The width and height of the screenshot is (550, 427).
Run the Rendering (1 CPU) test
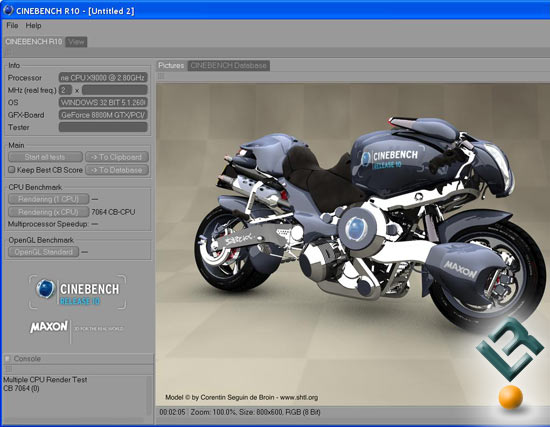[x=48, y=199]
